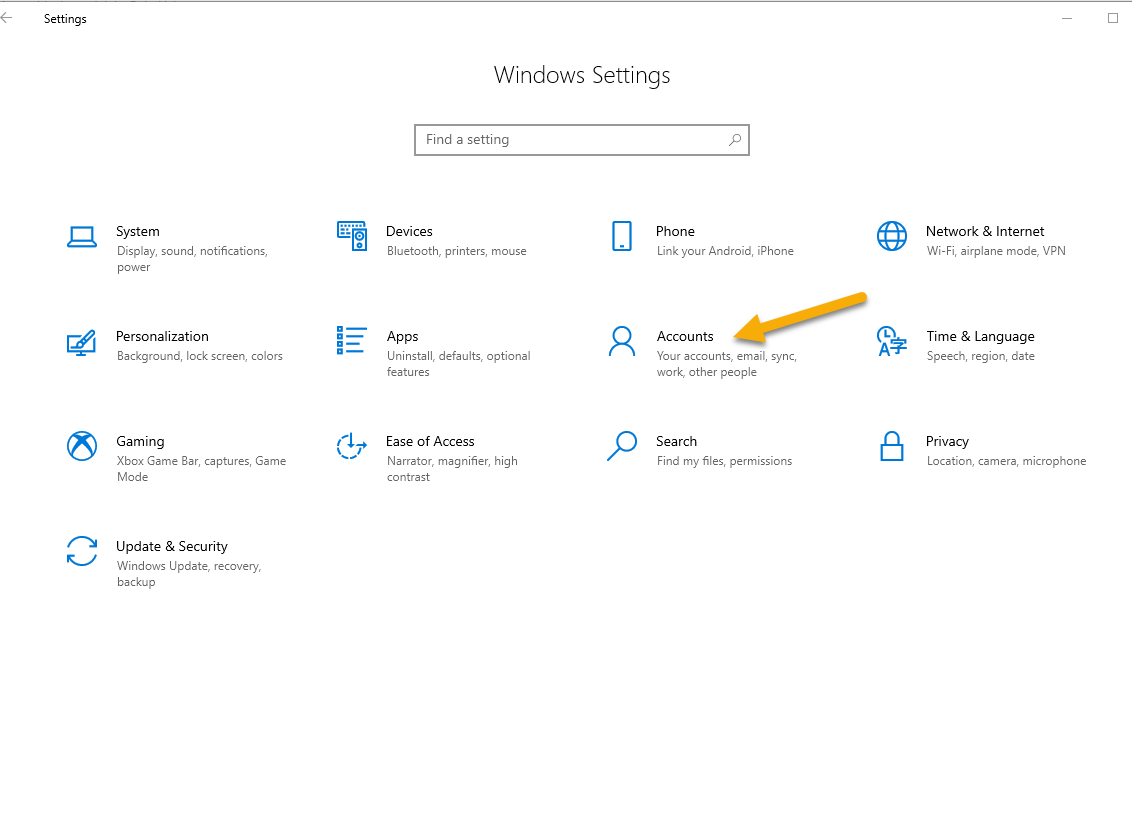Select the Privacy padlock icon
Viewport: 1132px width, 824px height.
tap(891, 446)
